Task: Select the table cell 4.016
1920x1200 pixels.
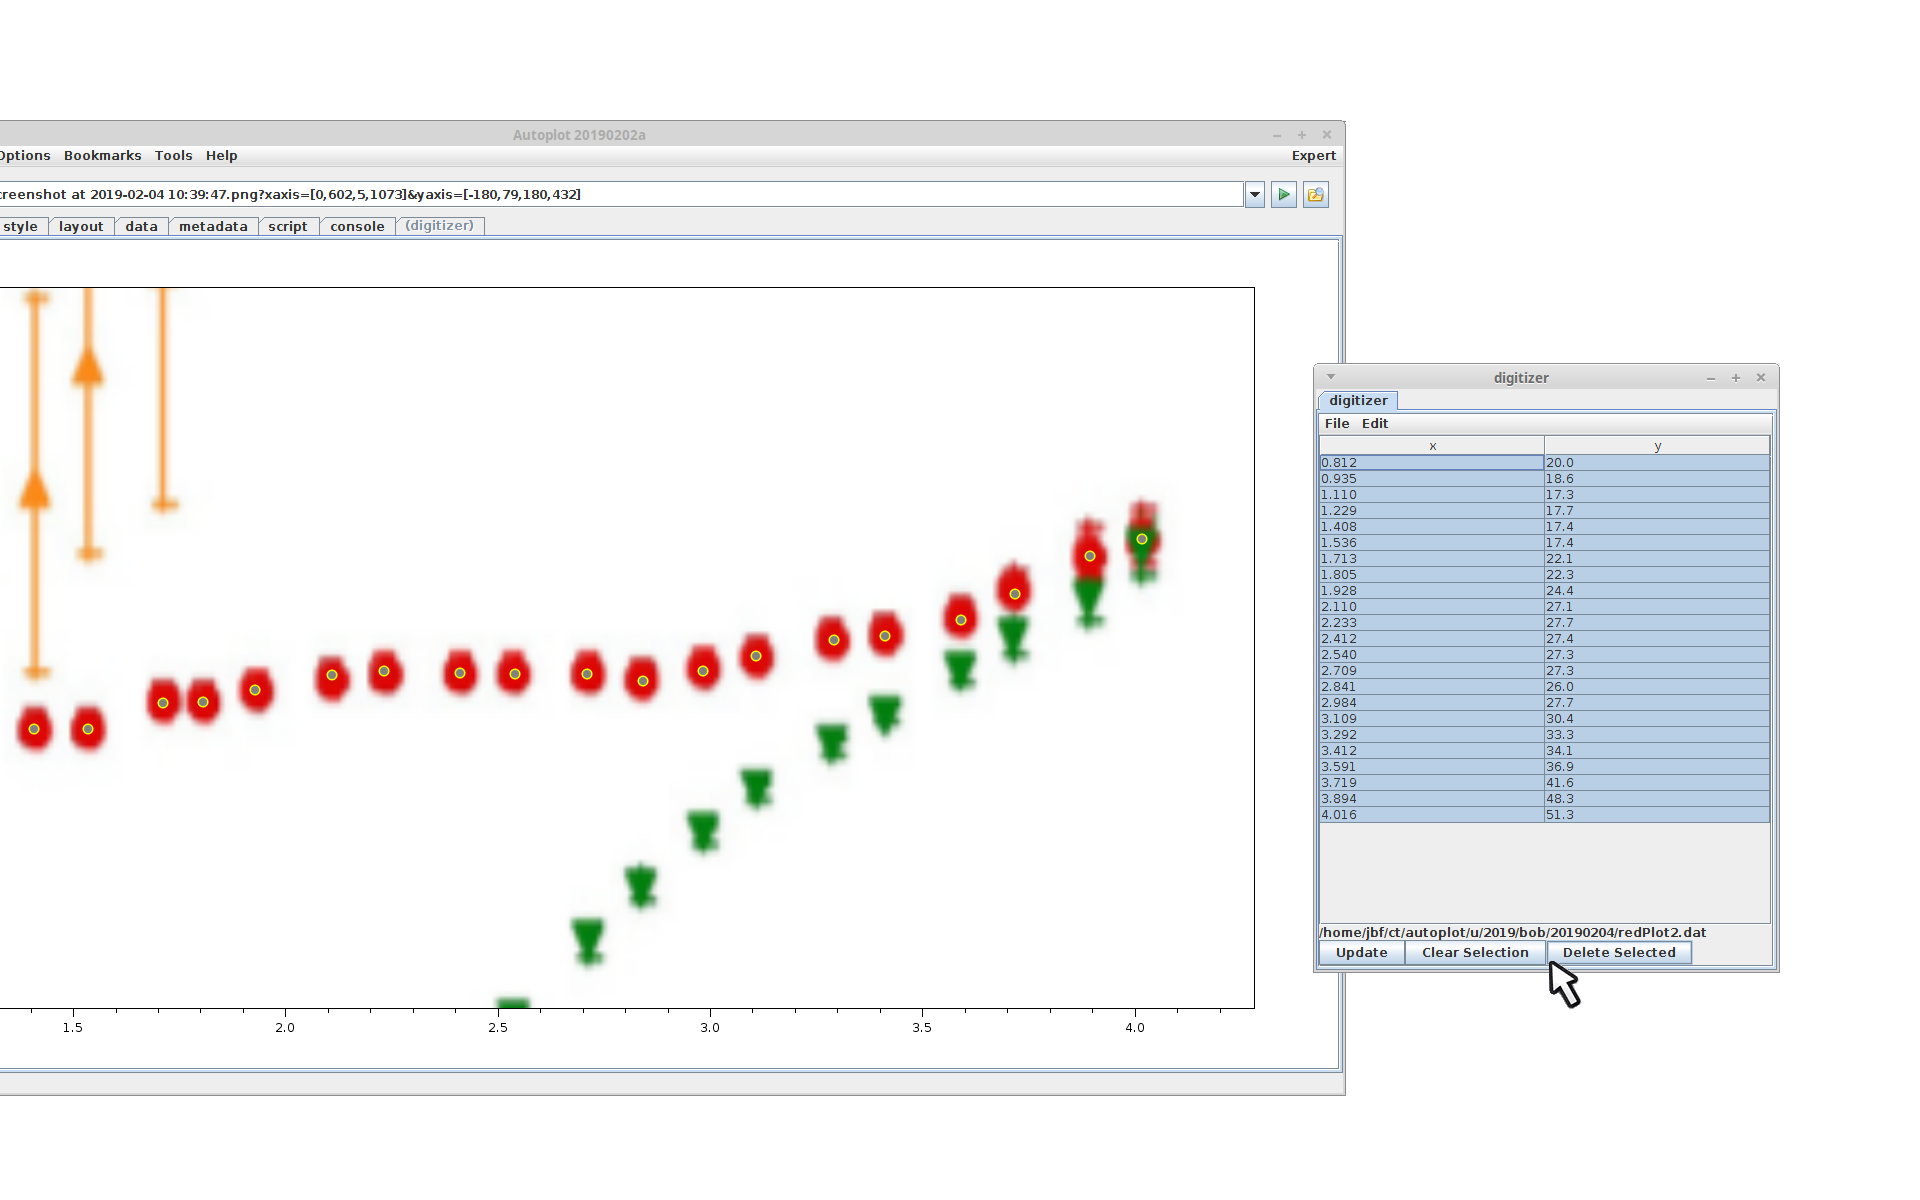Action: click(x=1432, y=815)
